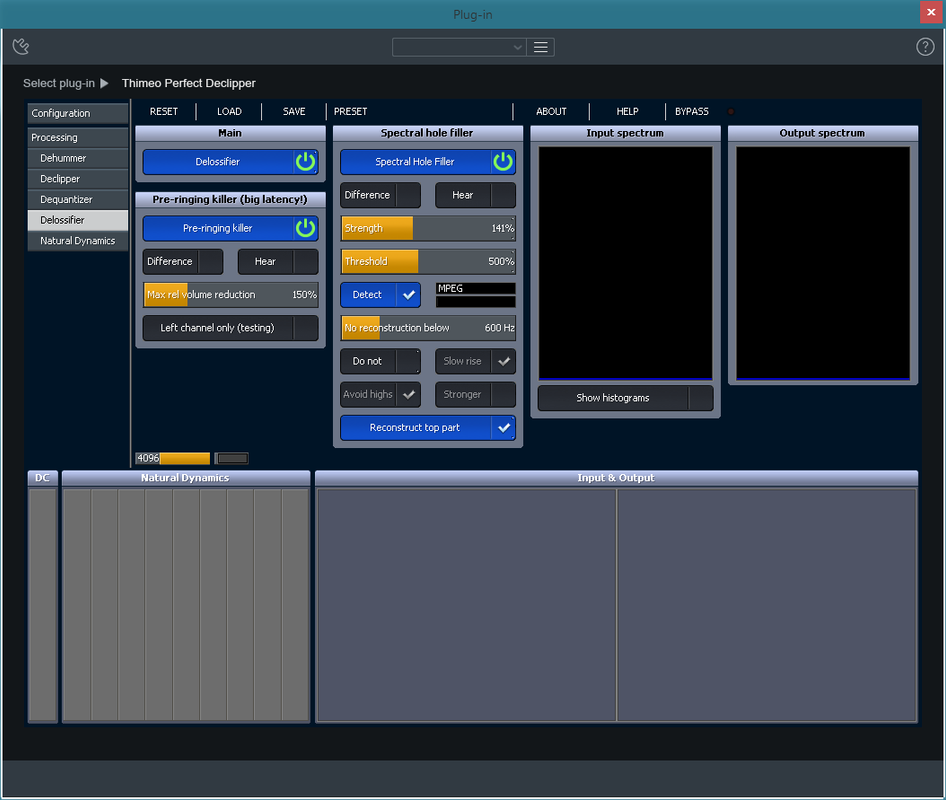This screenshot has width=946, height=800.
Task: Click the plug-in clock icon in the top-left corner
Action: coord(21,46)
